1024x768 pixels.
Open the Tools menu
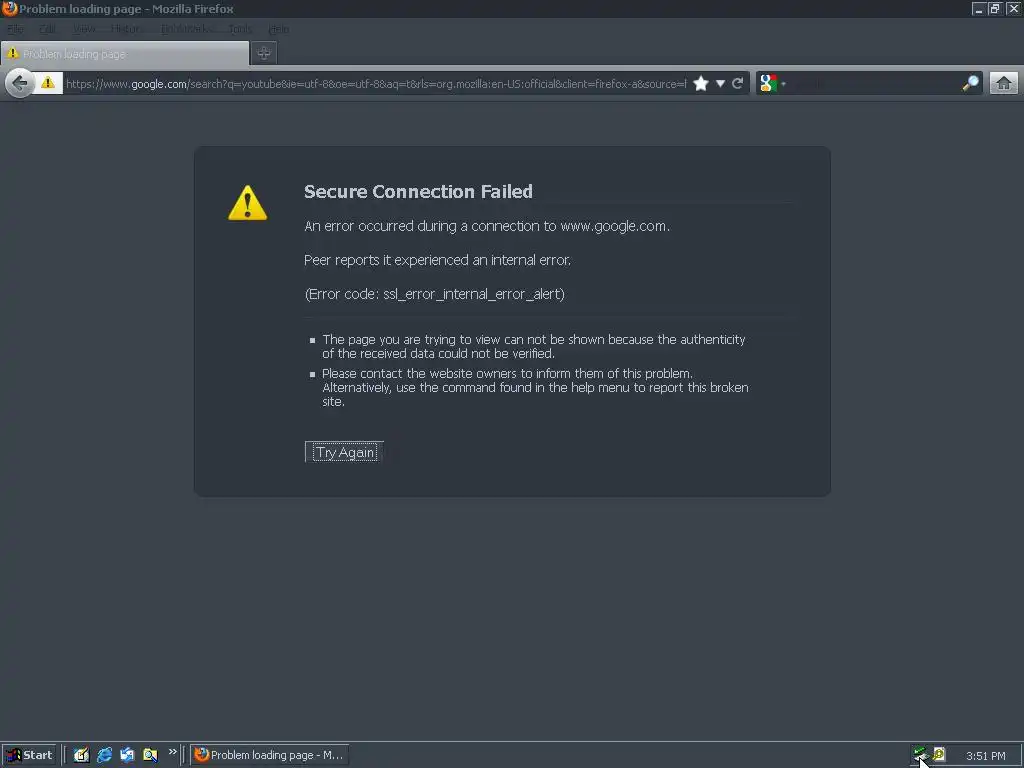(x=240, y=29)
